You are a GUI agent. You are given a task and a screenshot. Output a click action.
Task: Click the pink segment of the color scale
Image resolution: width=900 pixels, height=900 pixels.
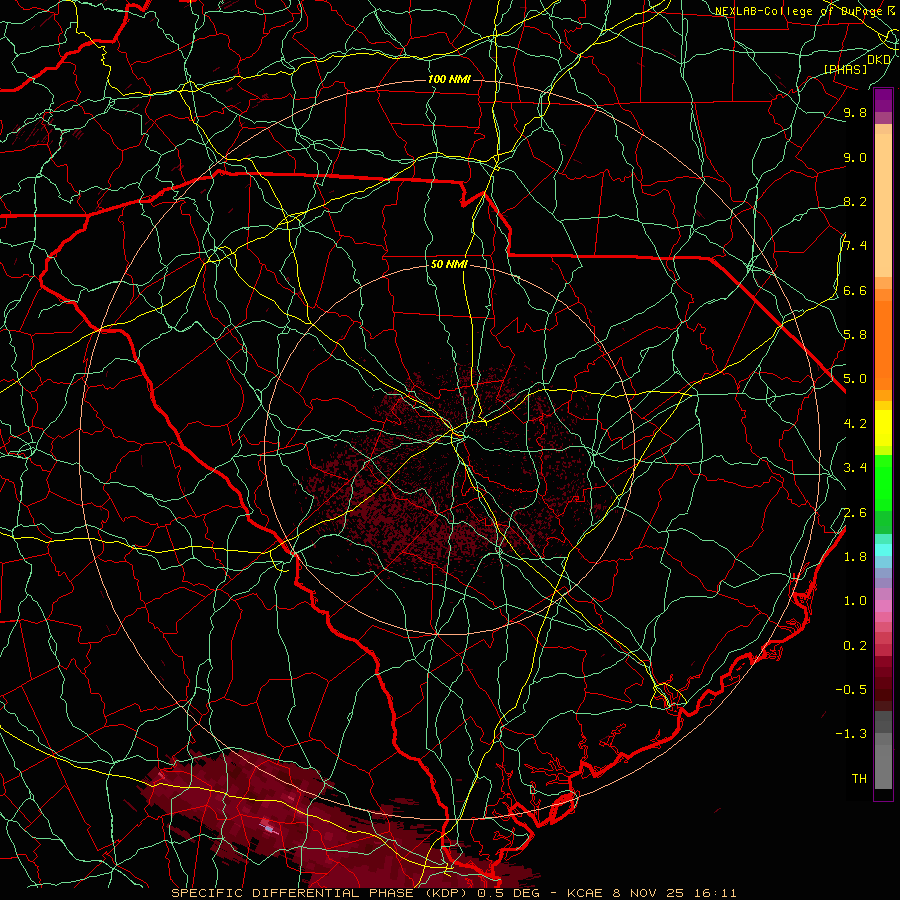(x=883, y=606)
